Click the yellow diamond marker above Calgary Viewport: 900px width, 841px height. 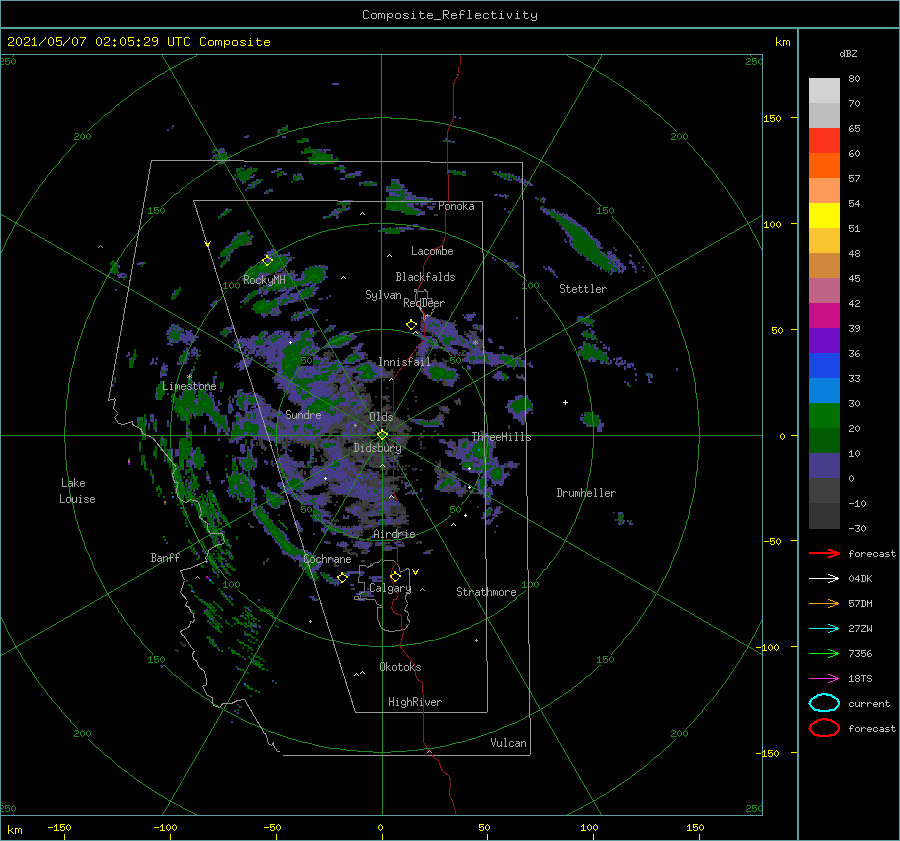(x=395, y=576)
